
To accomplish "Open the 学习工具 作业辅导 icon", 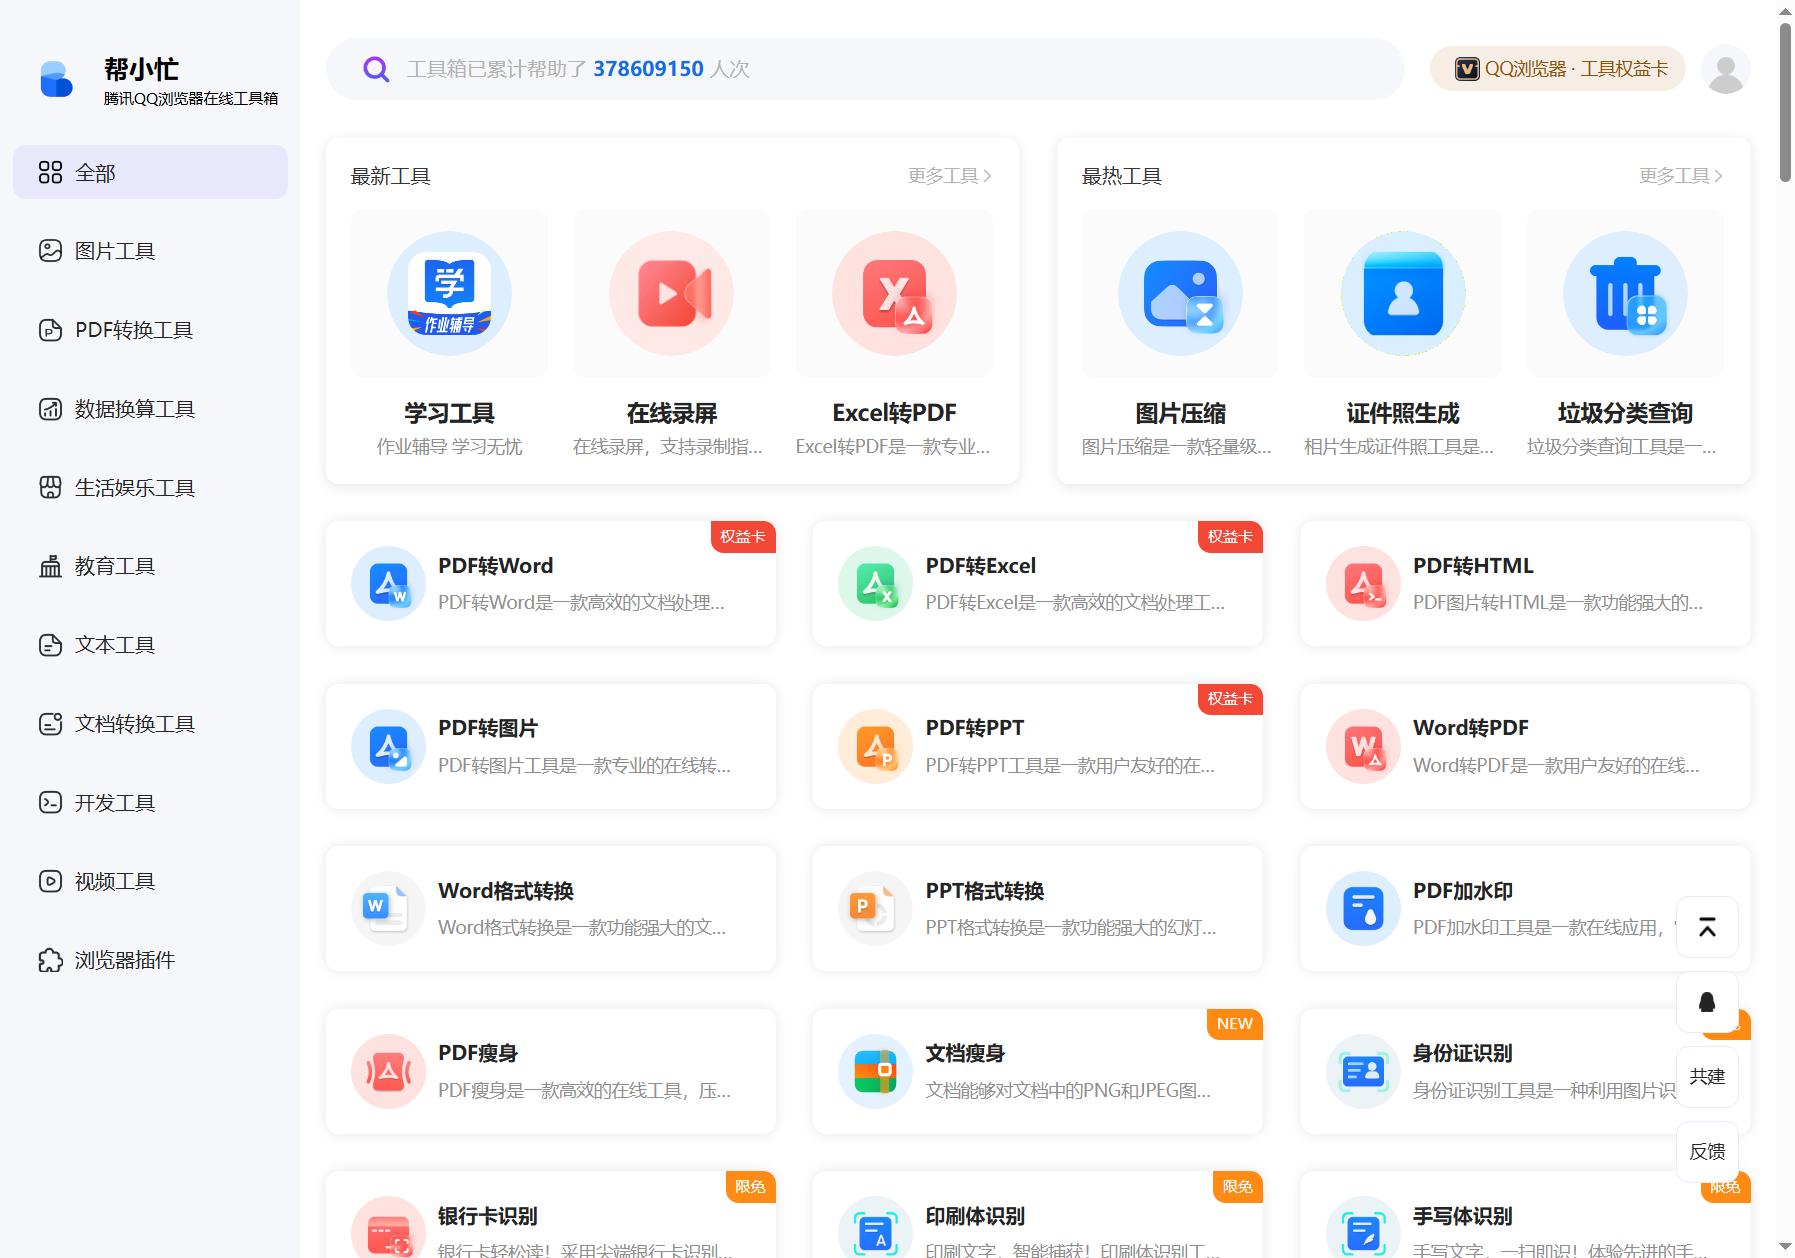I will [x=449, y=293].
